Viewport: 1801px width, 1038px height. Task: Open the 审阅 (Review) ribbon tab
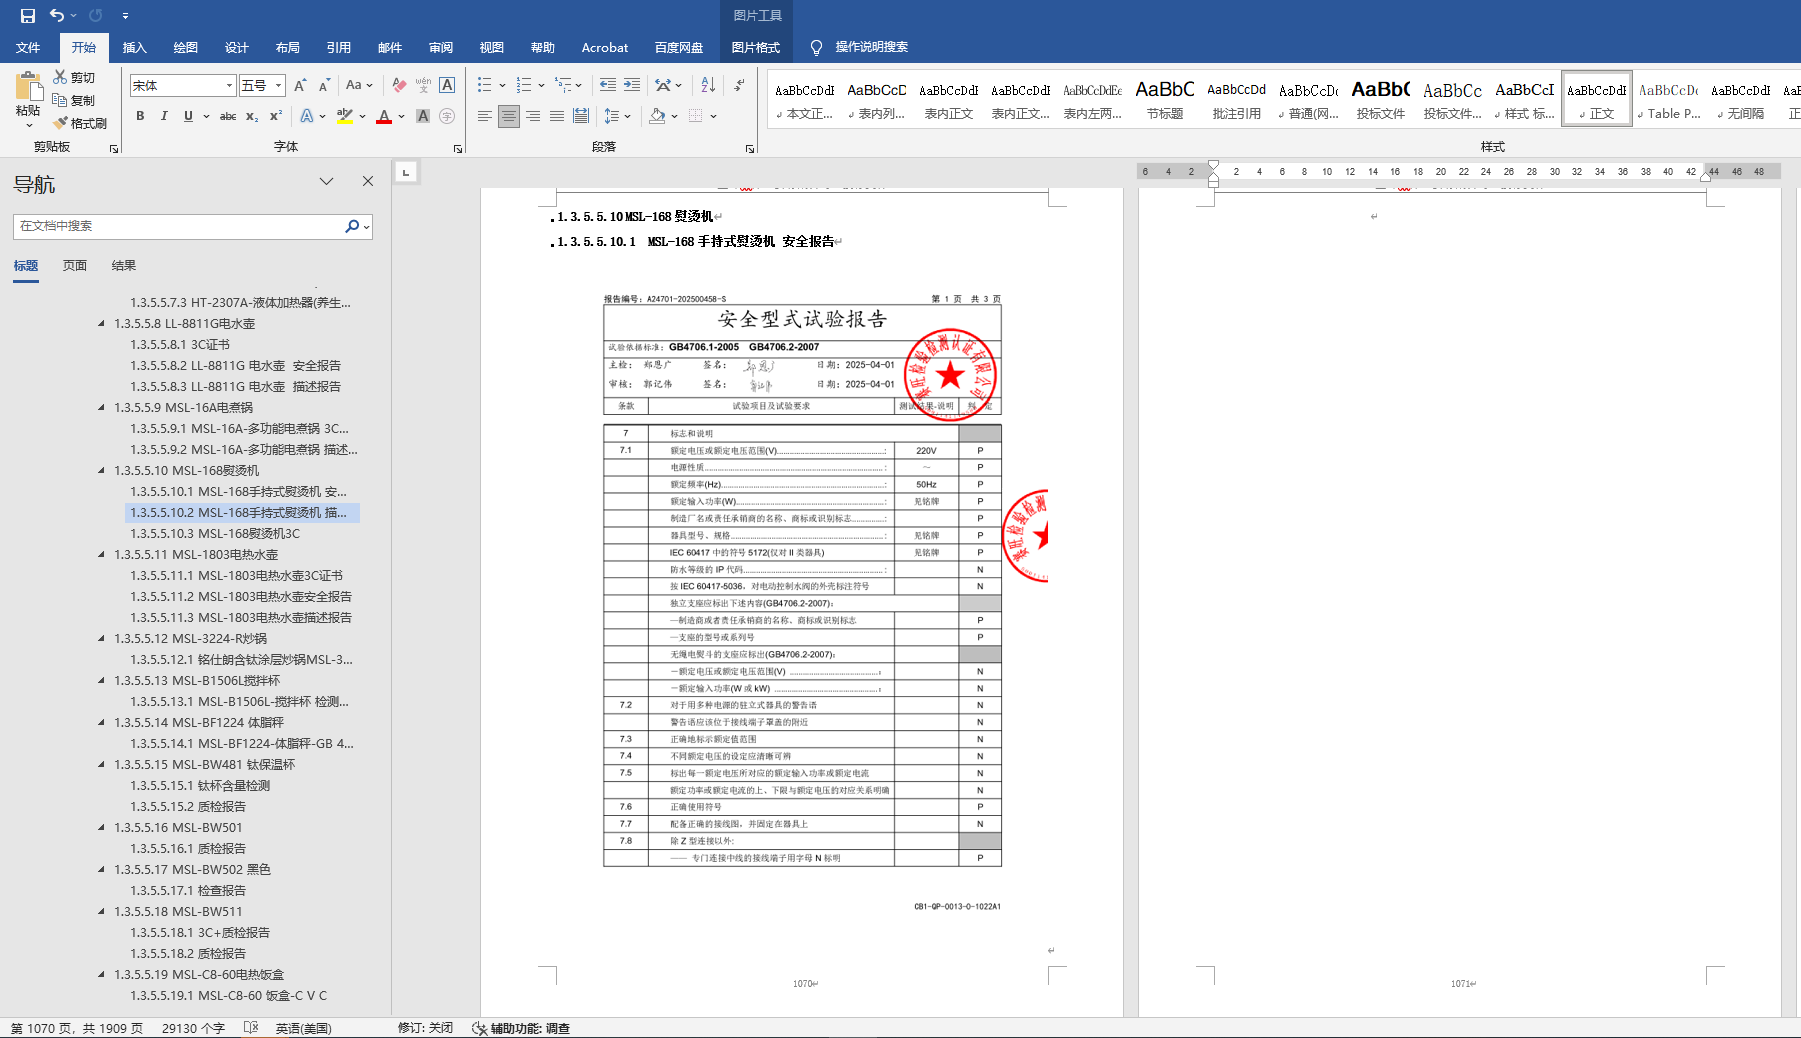pyautogui.click(x=441, y=47)
